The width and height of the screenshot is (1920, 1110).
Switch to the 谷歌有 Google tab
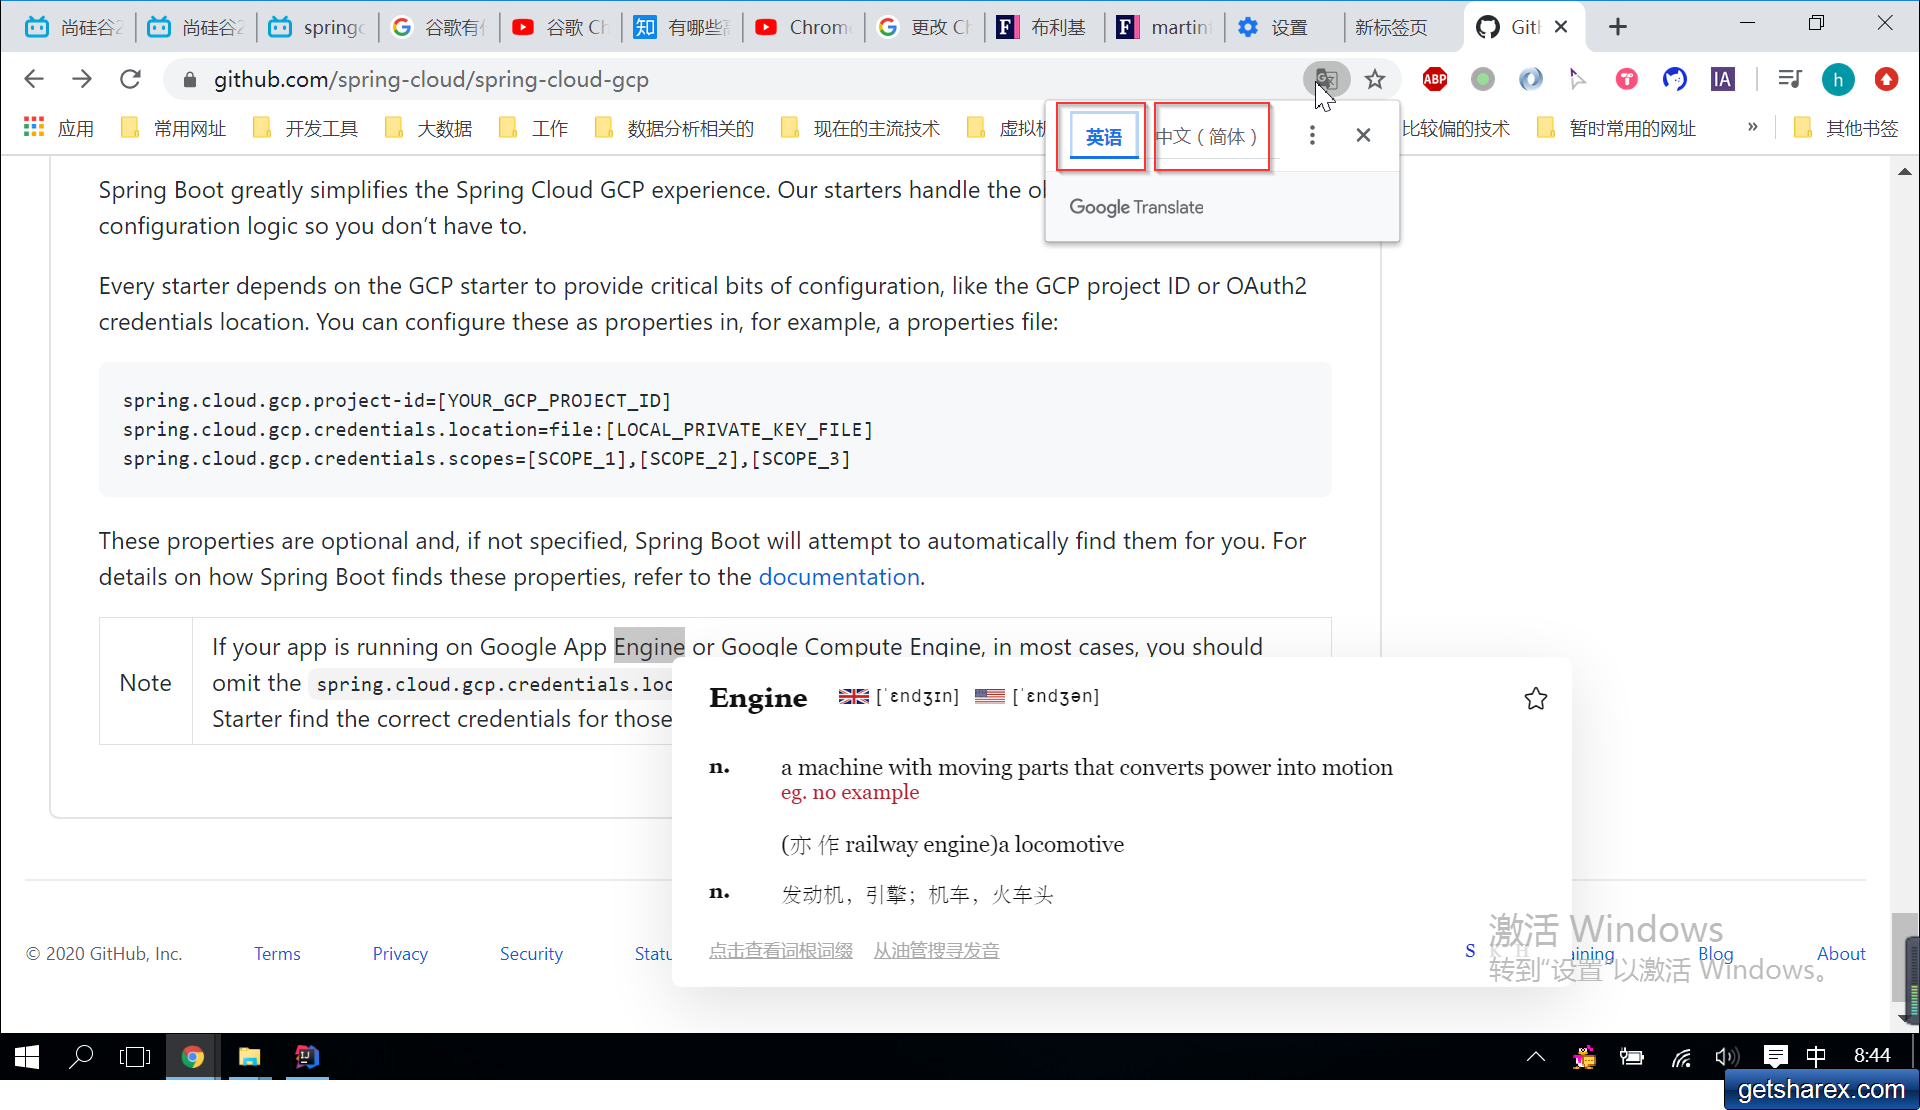point(440,27)
